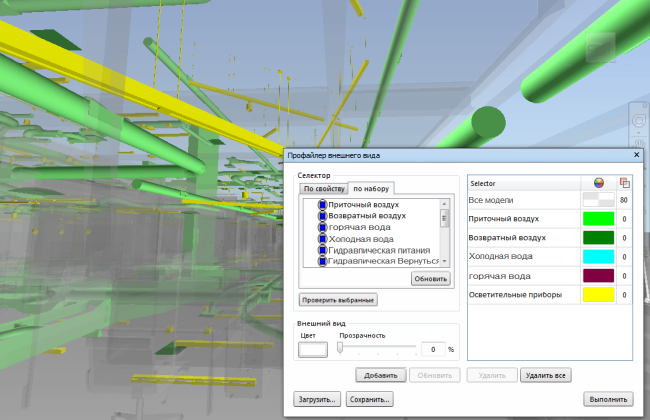
Task: Select the Осветительные приборы row in the selector table
Action: (550, 295)
